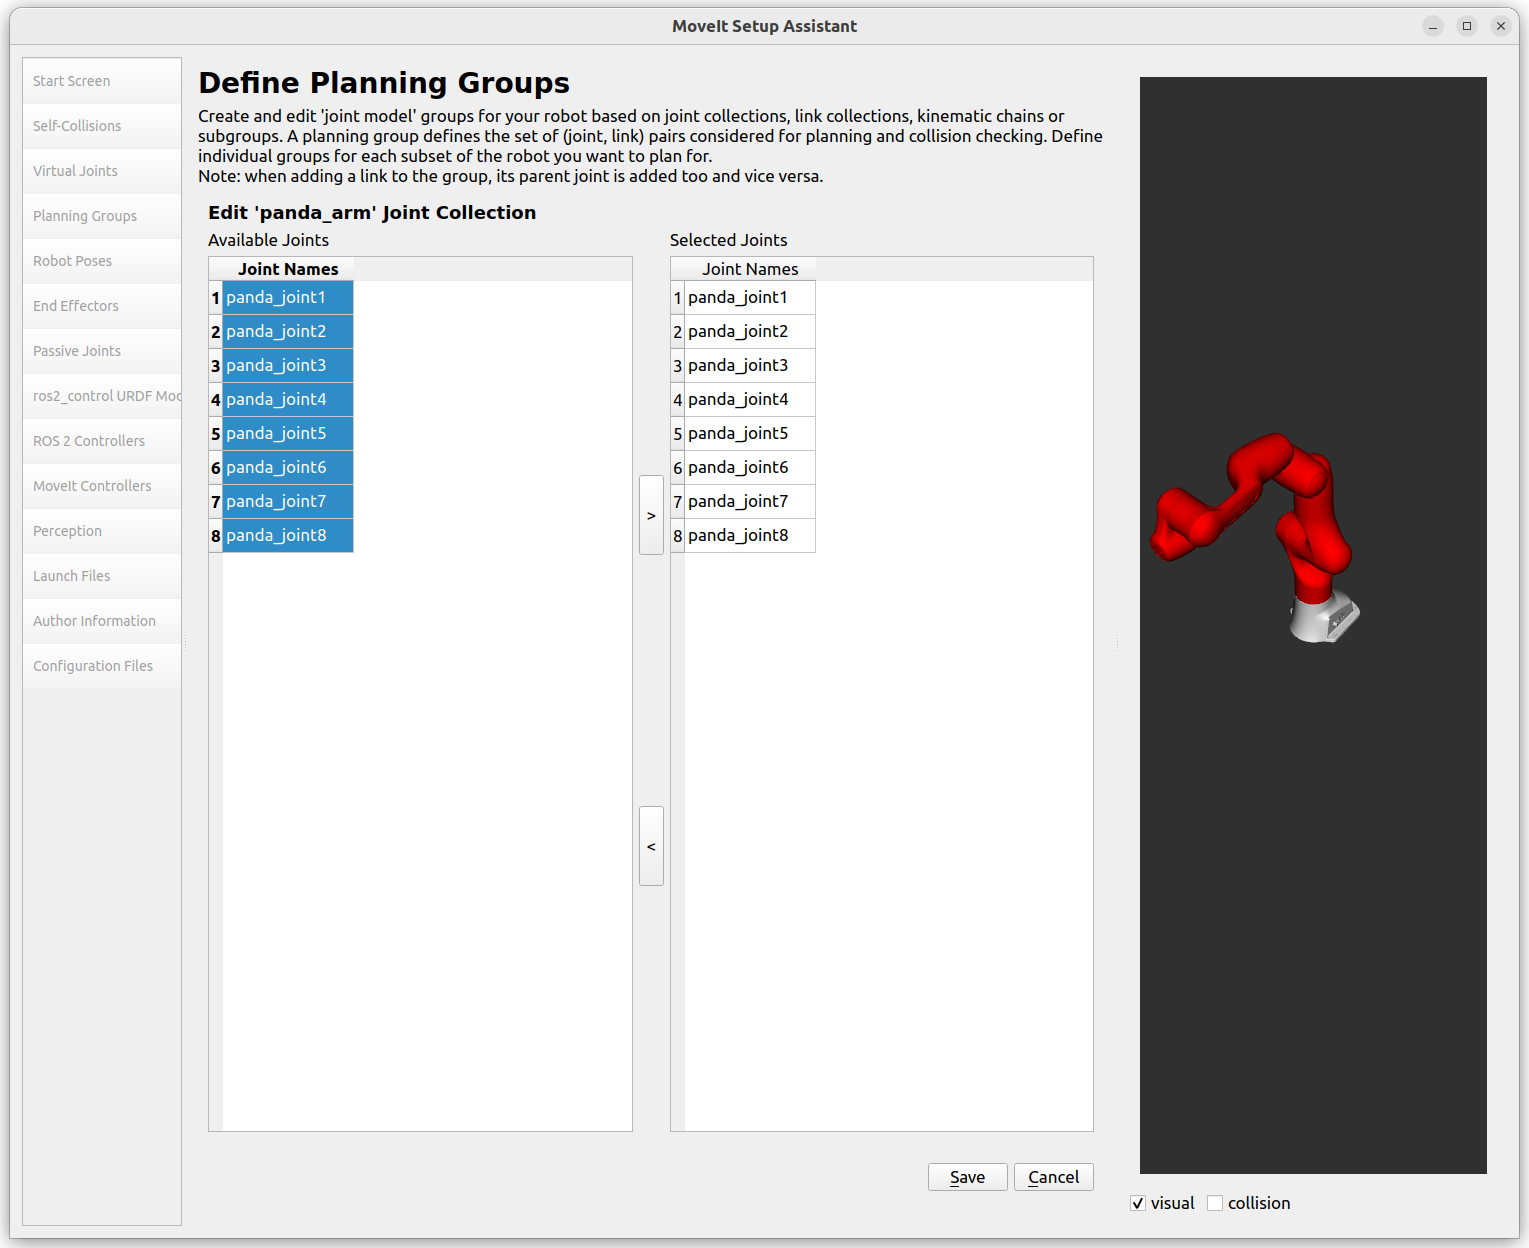Save the panda_arm joint collection
Viewport: 1529px width, 1248px height.
click(x=967, y=1177)
